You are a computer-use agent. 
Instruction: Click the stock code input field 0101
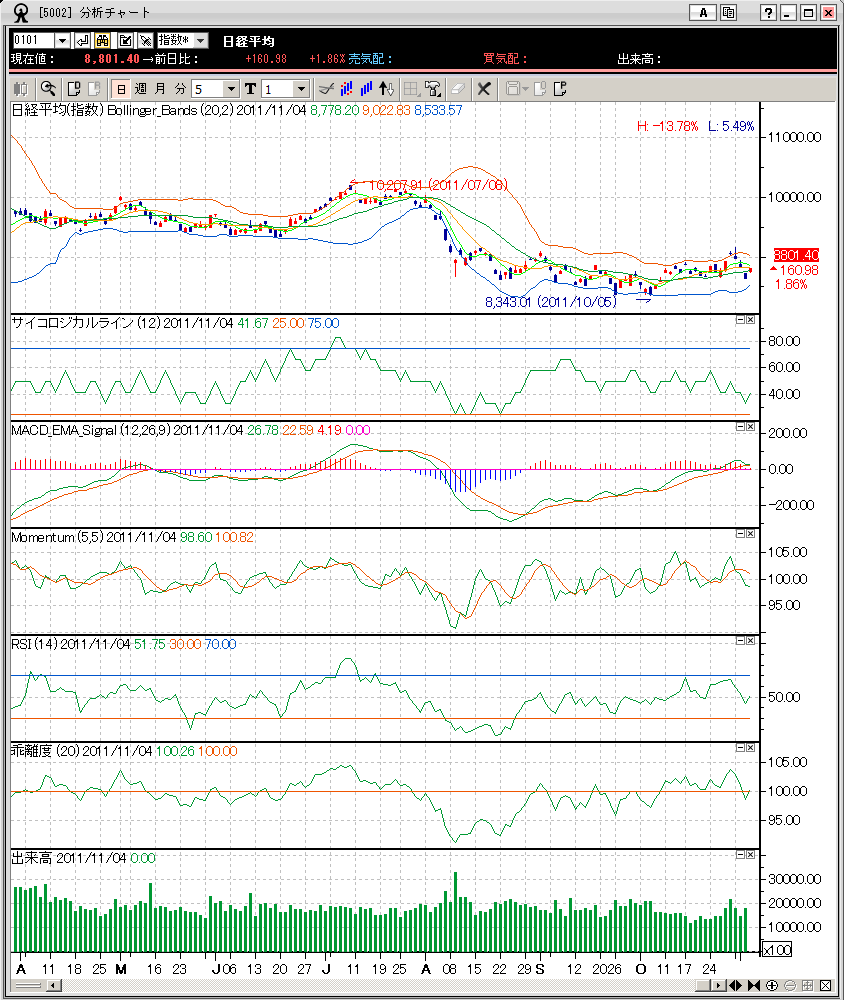(33, 40)
